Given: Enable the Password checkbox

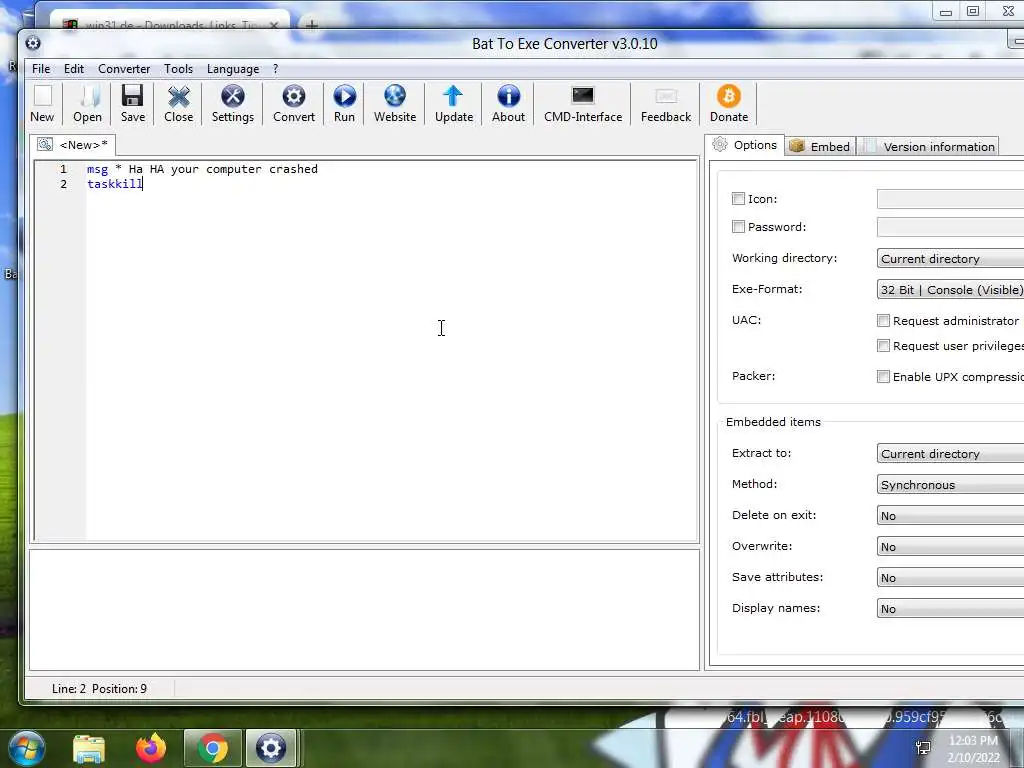Looking at the screenshot, I should [738, 227].
